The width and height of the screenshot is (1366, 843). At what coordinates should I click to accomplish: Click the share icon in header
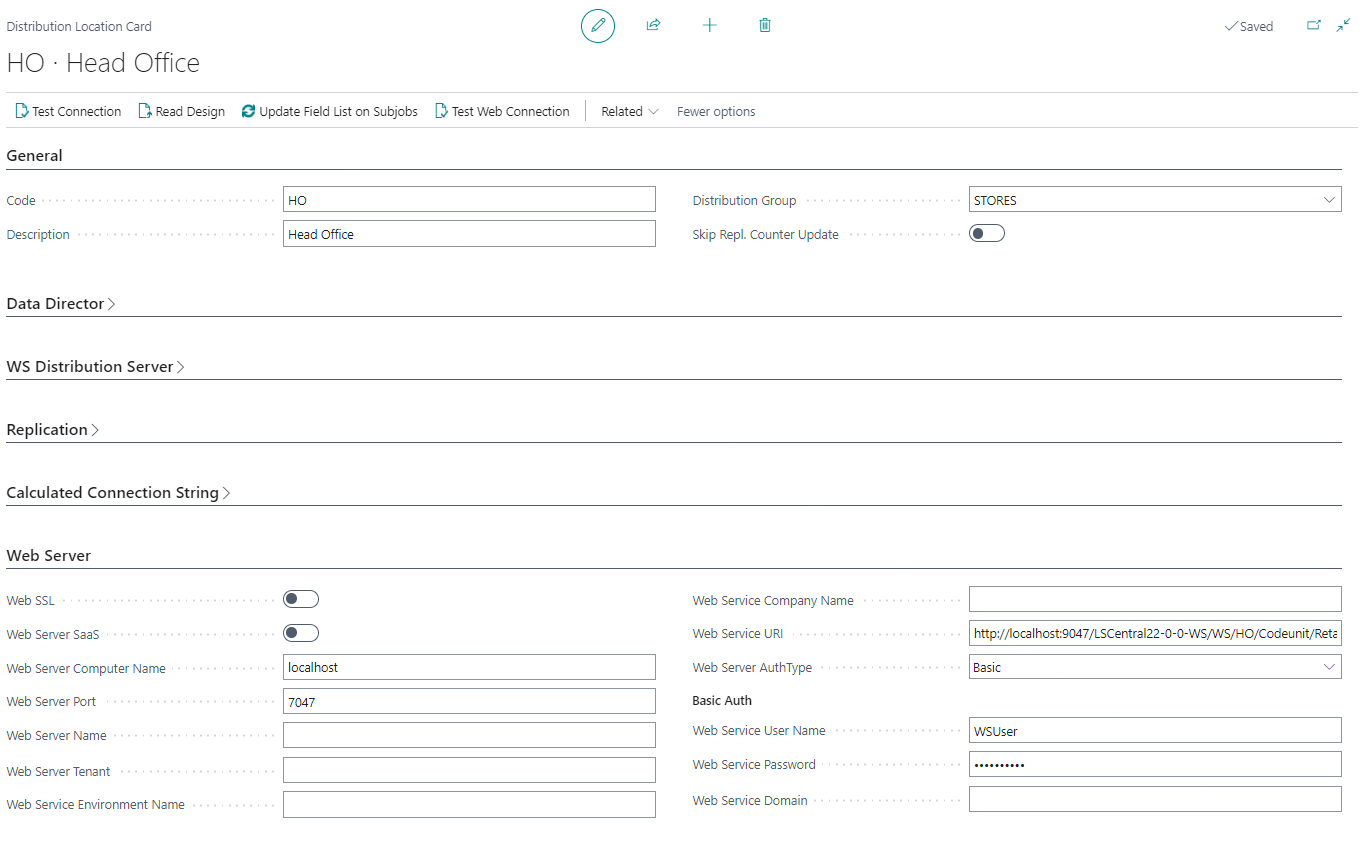pos(653,25)
